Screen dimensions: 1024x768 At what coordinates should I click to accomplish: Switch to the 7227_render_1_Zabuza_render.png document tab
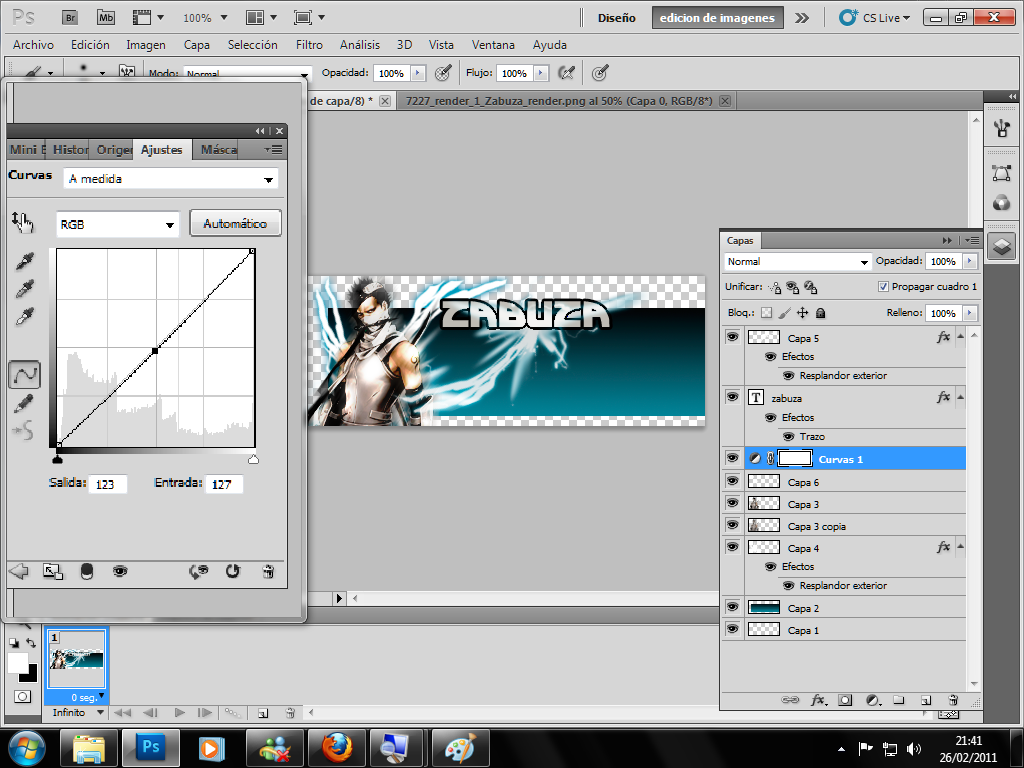pos(558,101)
